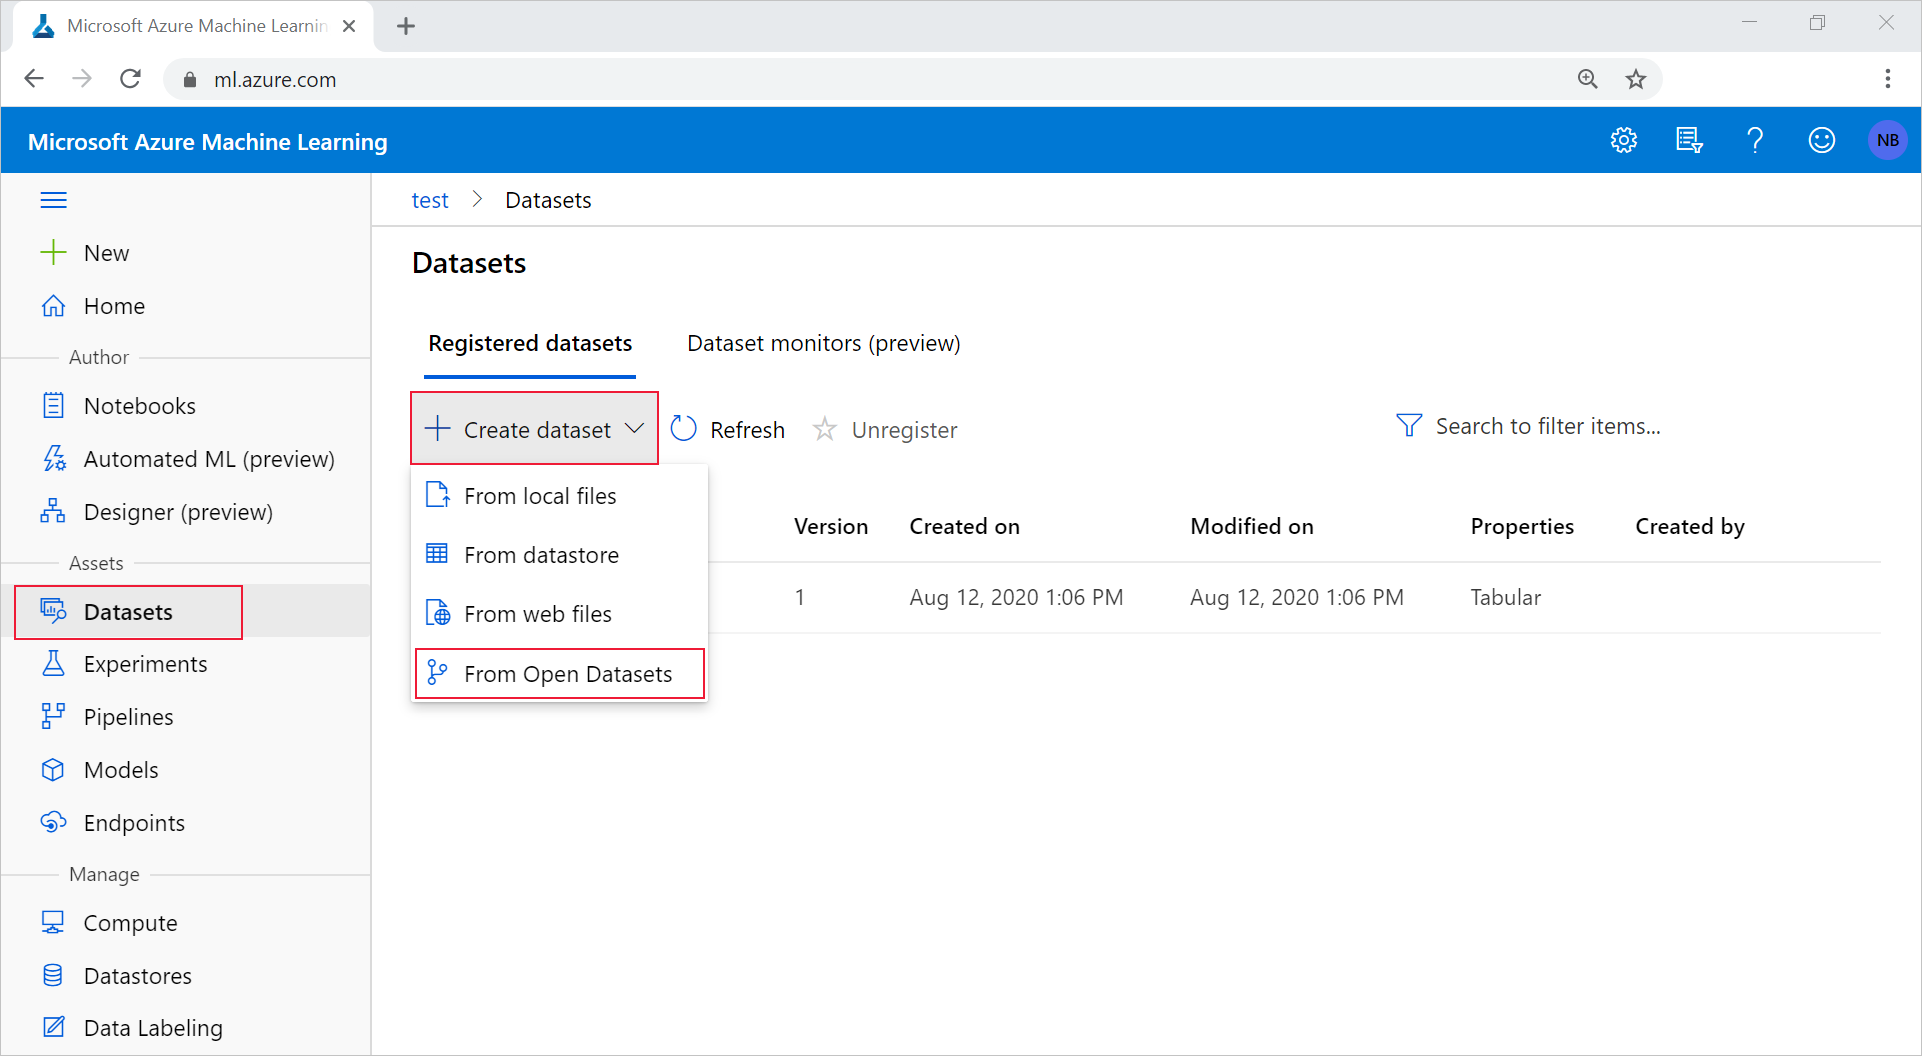Bookmark page with star icon
The height and width of the screenshot is (1056, 1922).
coord(1636,79)
